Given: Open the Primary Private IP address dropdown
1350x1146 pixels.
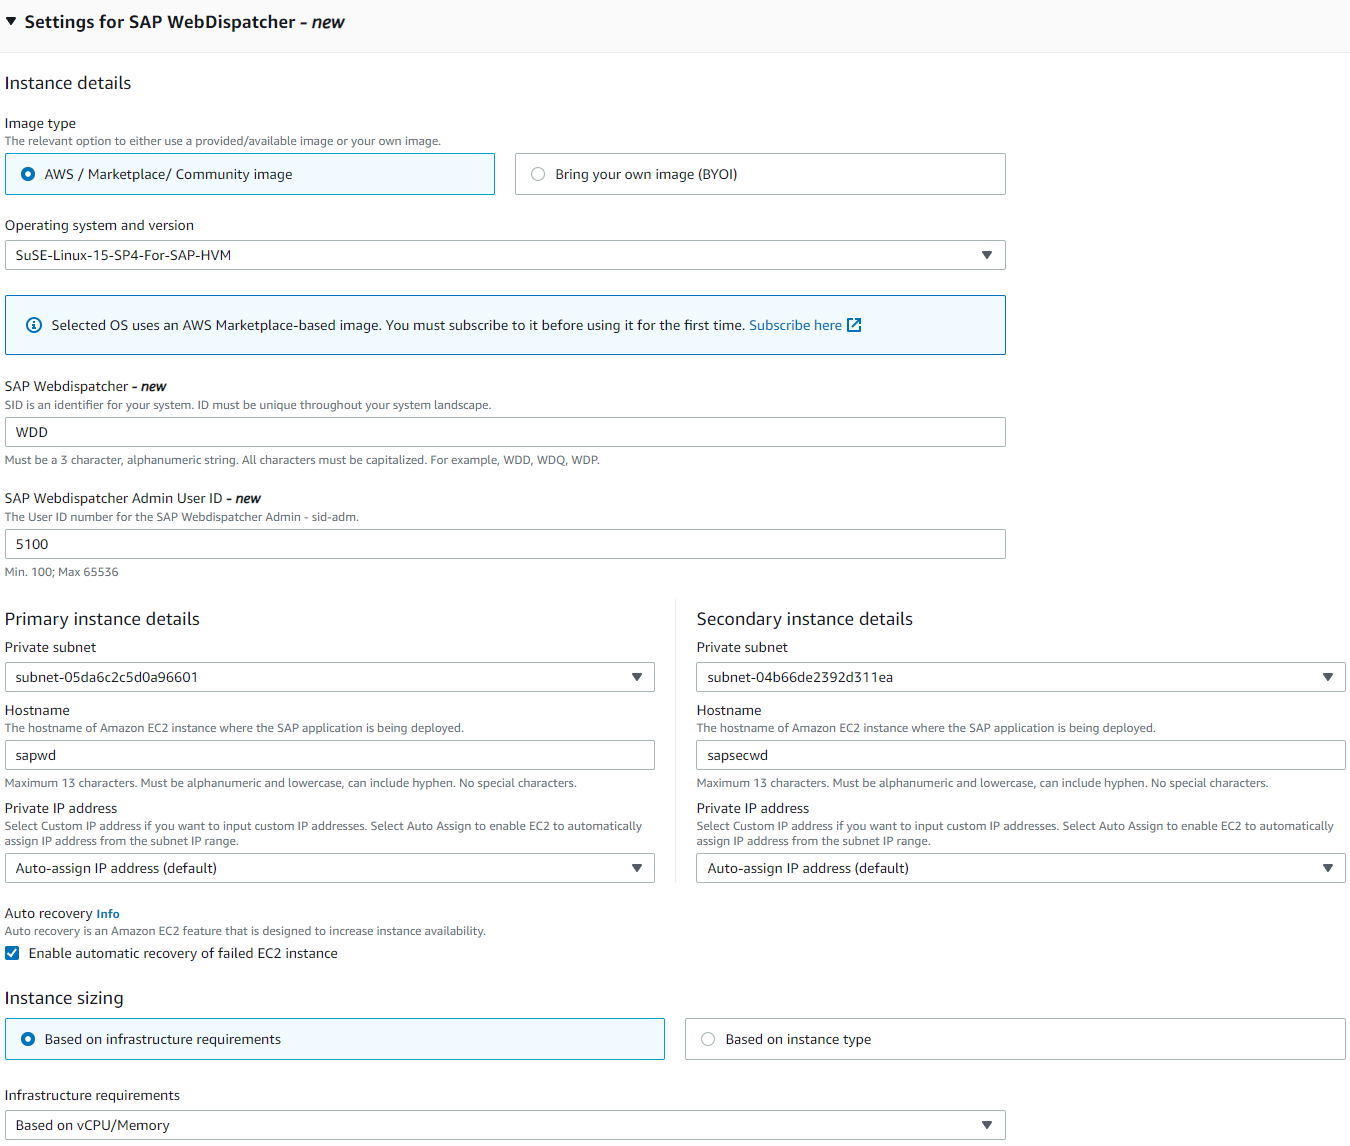Looking at the screenshot, I should click(330, 868).
